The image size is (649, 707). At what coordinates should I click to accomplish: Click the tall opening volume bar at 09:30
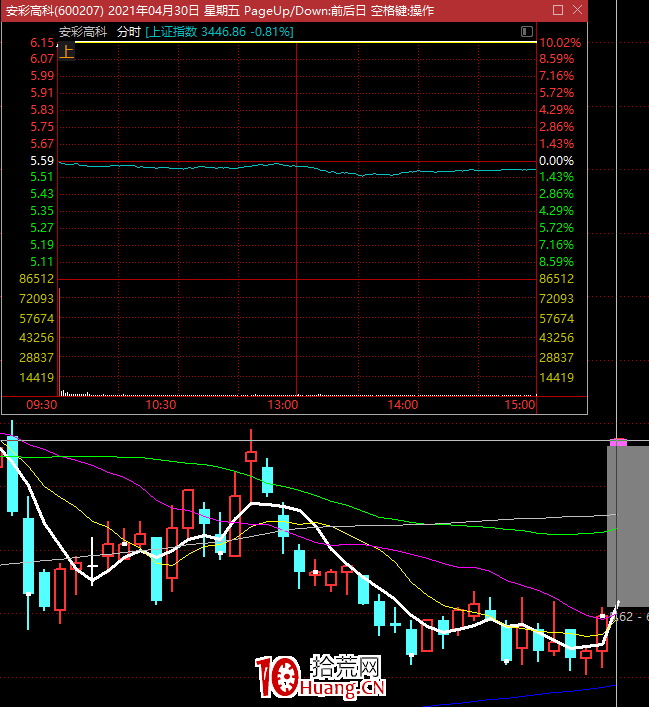(x=60, y=342)
